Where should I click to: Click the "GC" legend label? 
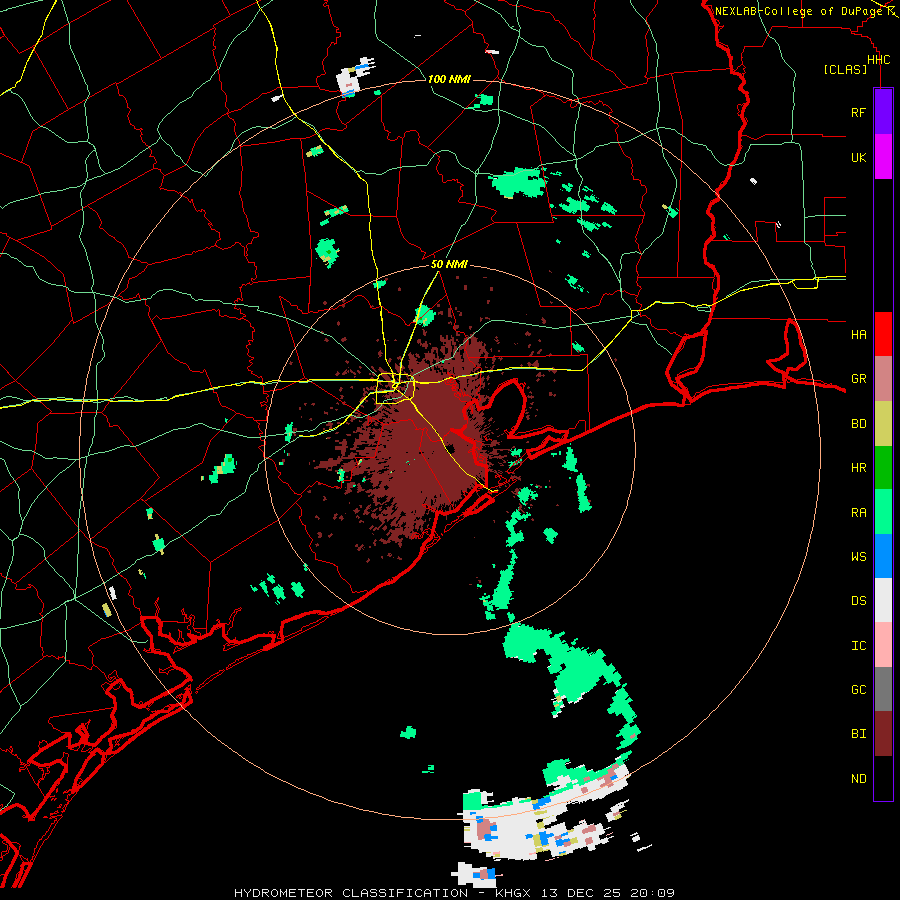pos(858,689)
